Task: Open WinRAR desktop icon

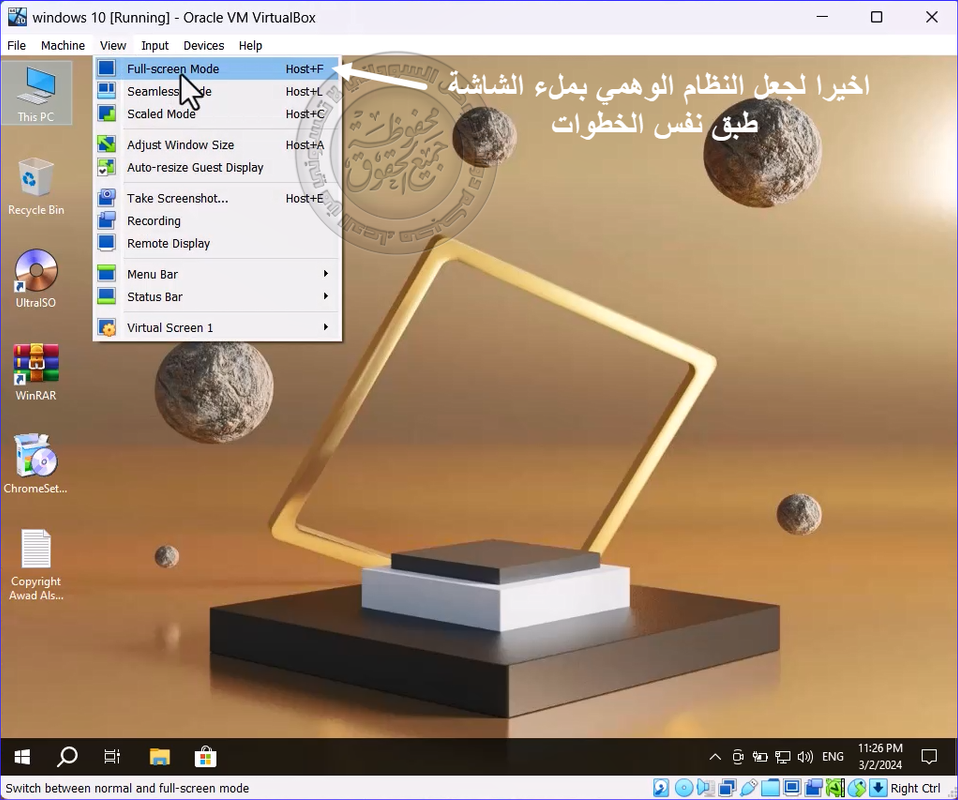Action: tap(36, 372)
